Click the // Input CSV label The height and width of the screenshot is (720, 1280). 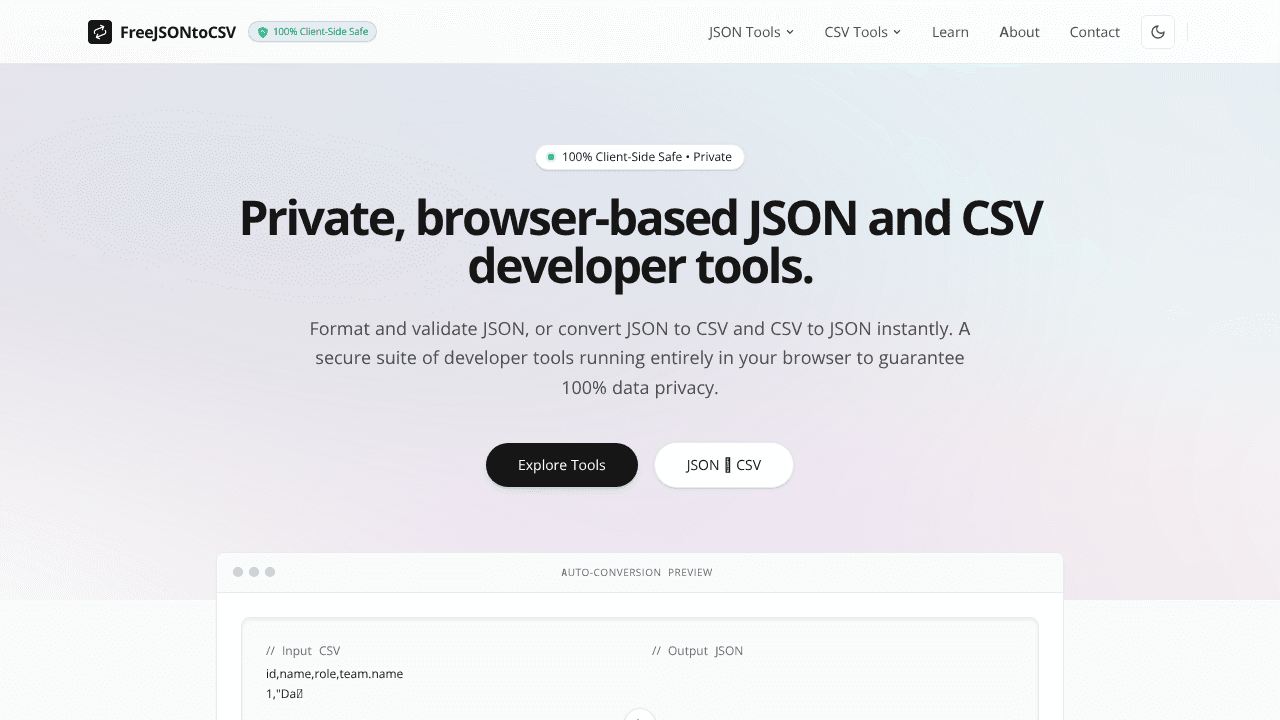coord(303,651)
